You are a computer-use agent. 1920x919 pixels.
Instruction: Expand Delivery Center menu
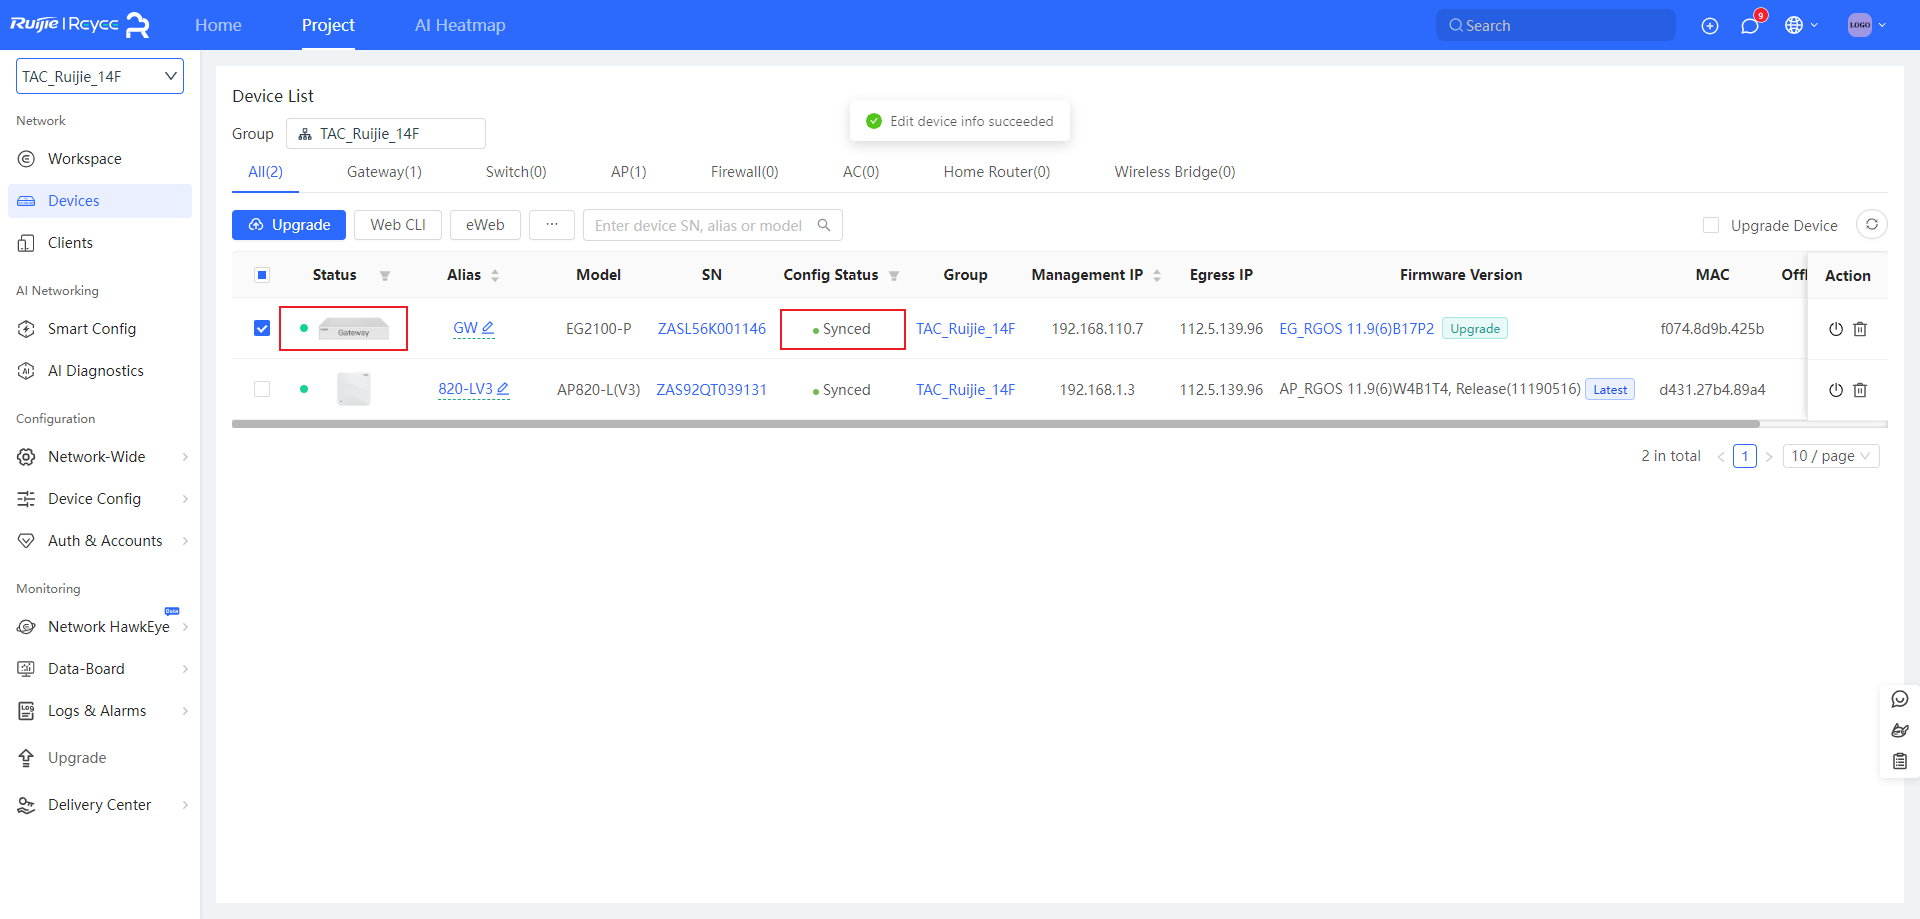point(99,805)
